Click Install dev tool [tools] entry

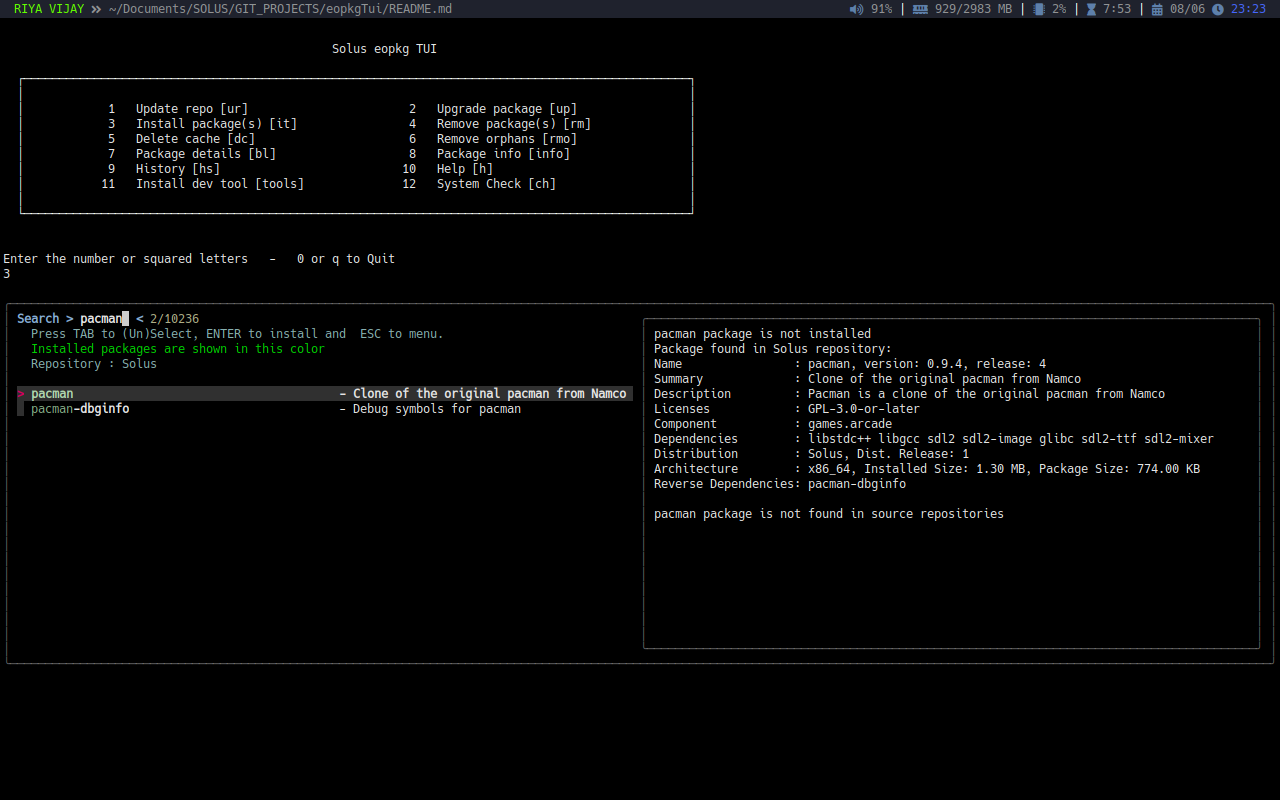point(219,184)
